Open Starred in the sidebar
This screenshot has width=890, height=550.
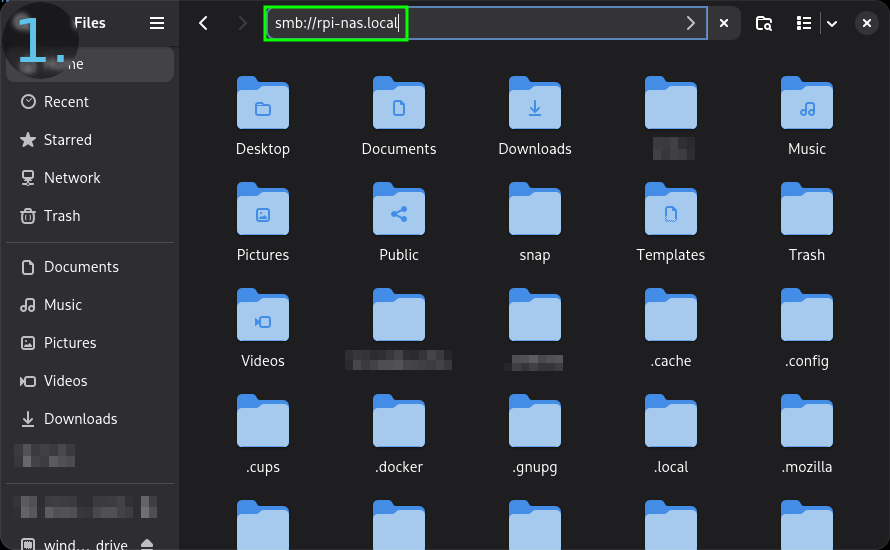(x=67, y=140)
